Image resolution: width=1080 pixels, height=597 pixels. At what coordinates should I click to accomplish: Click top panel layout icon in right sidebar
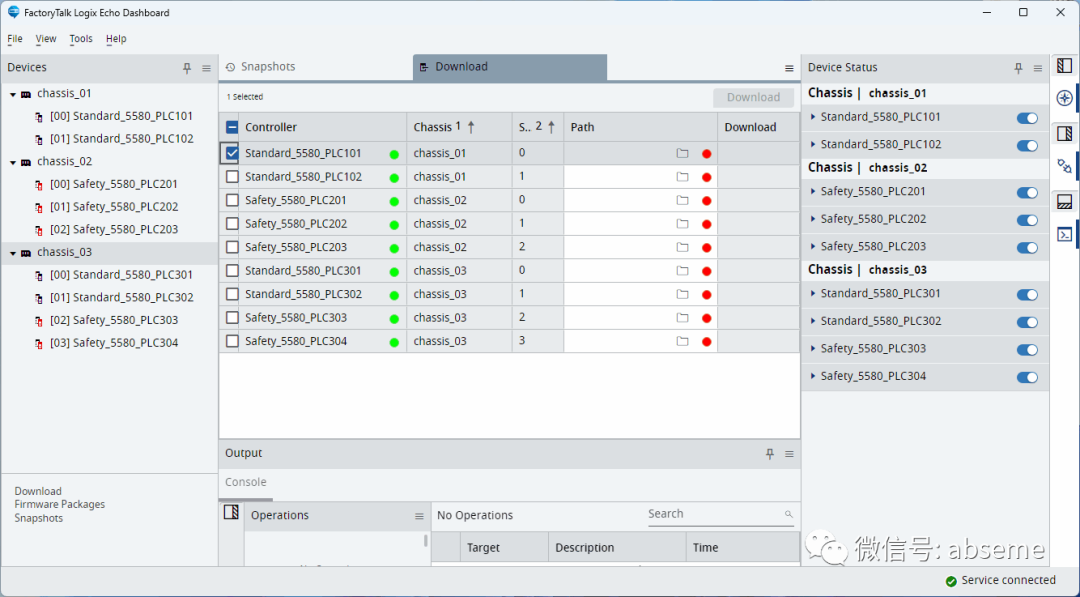pos(1064,65)
